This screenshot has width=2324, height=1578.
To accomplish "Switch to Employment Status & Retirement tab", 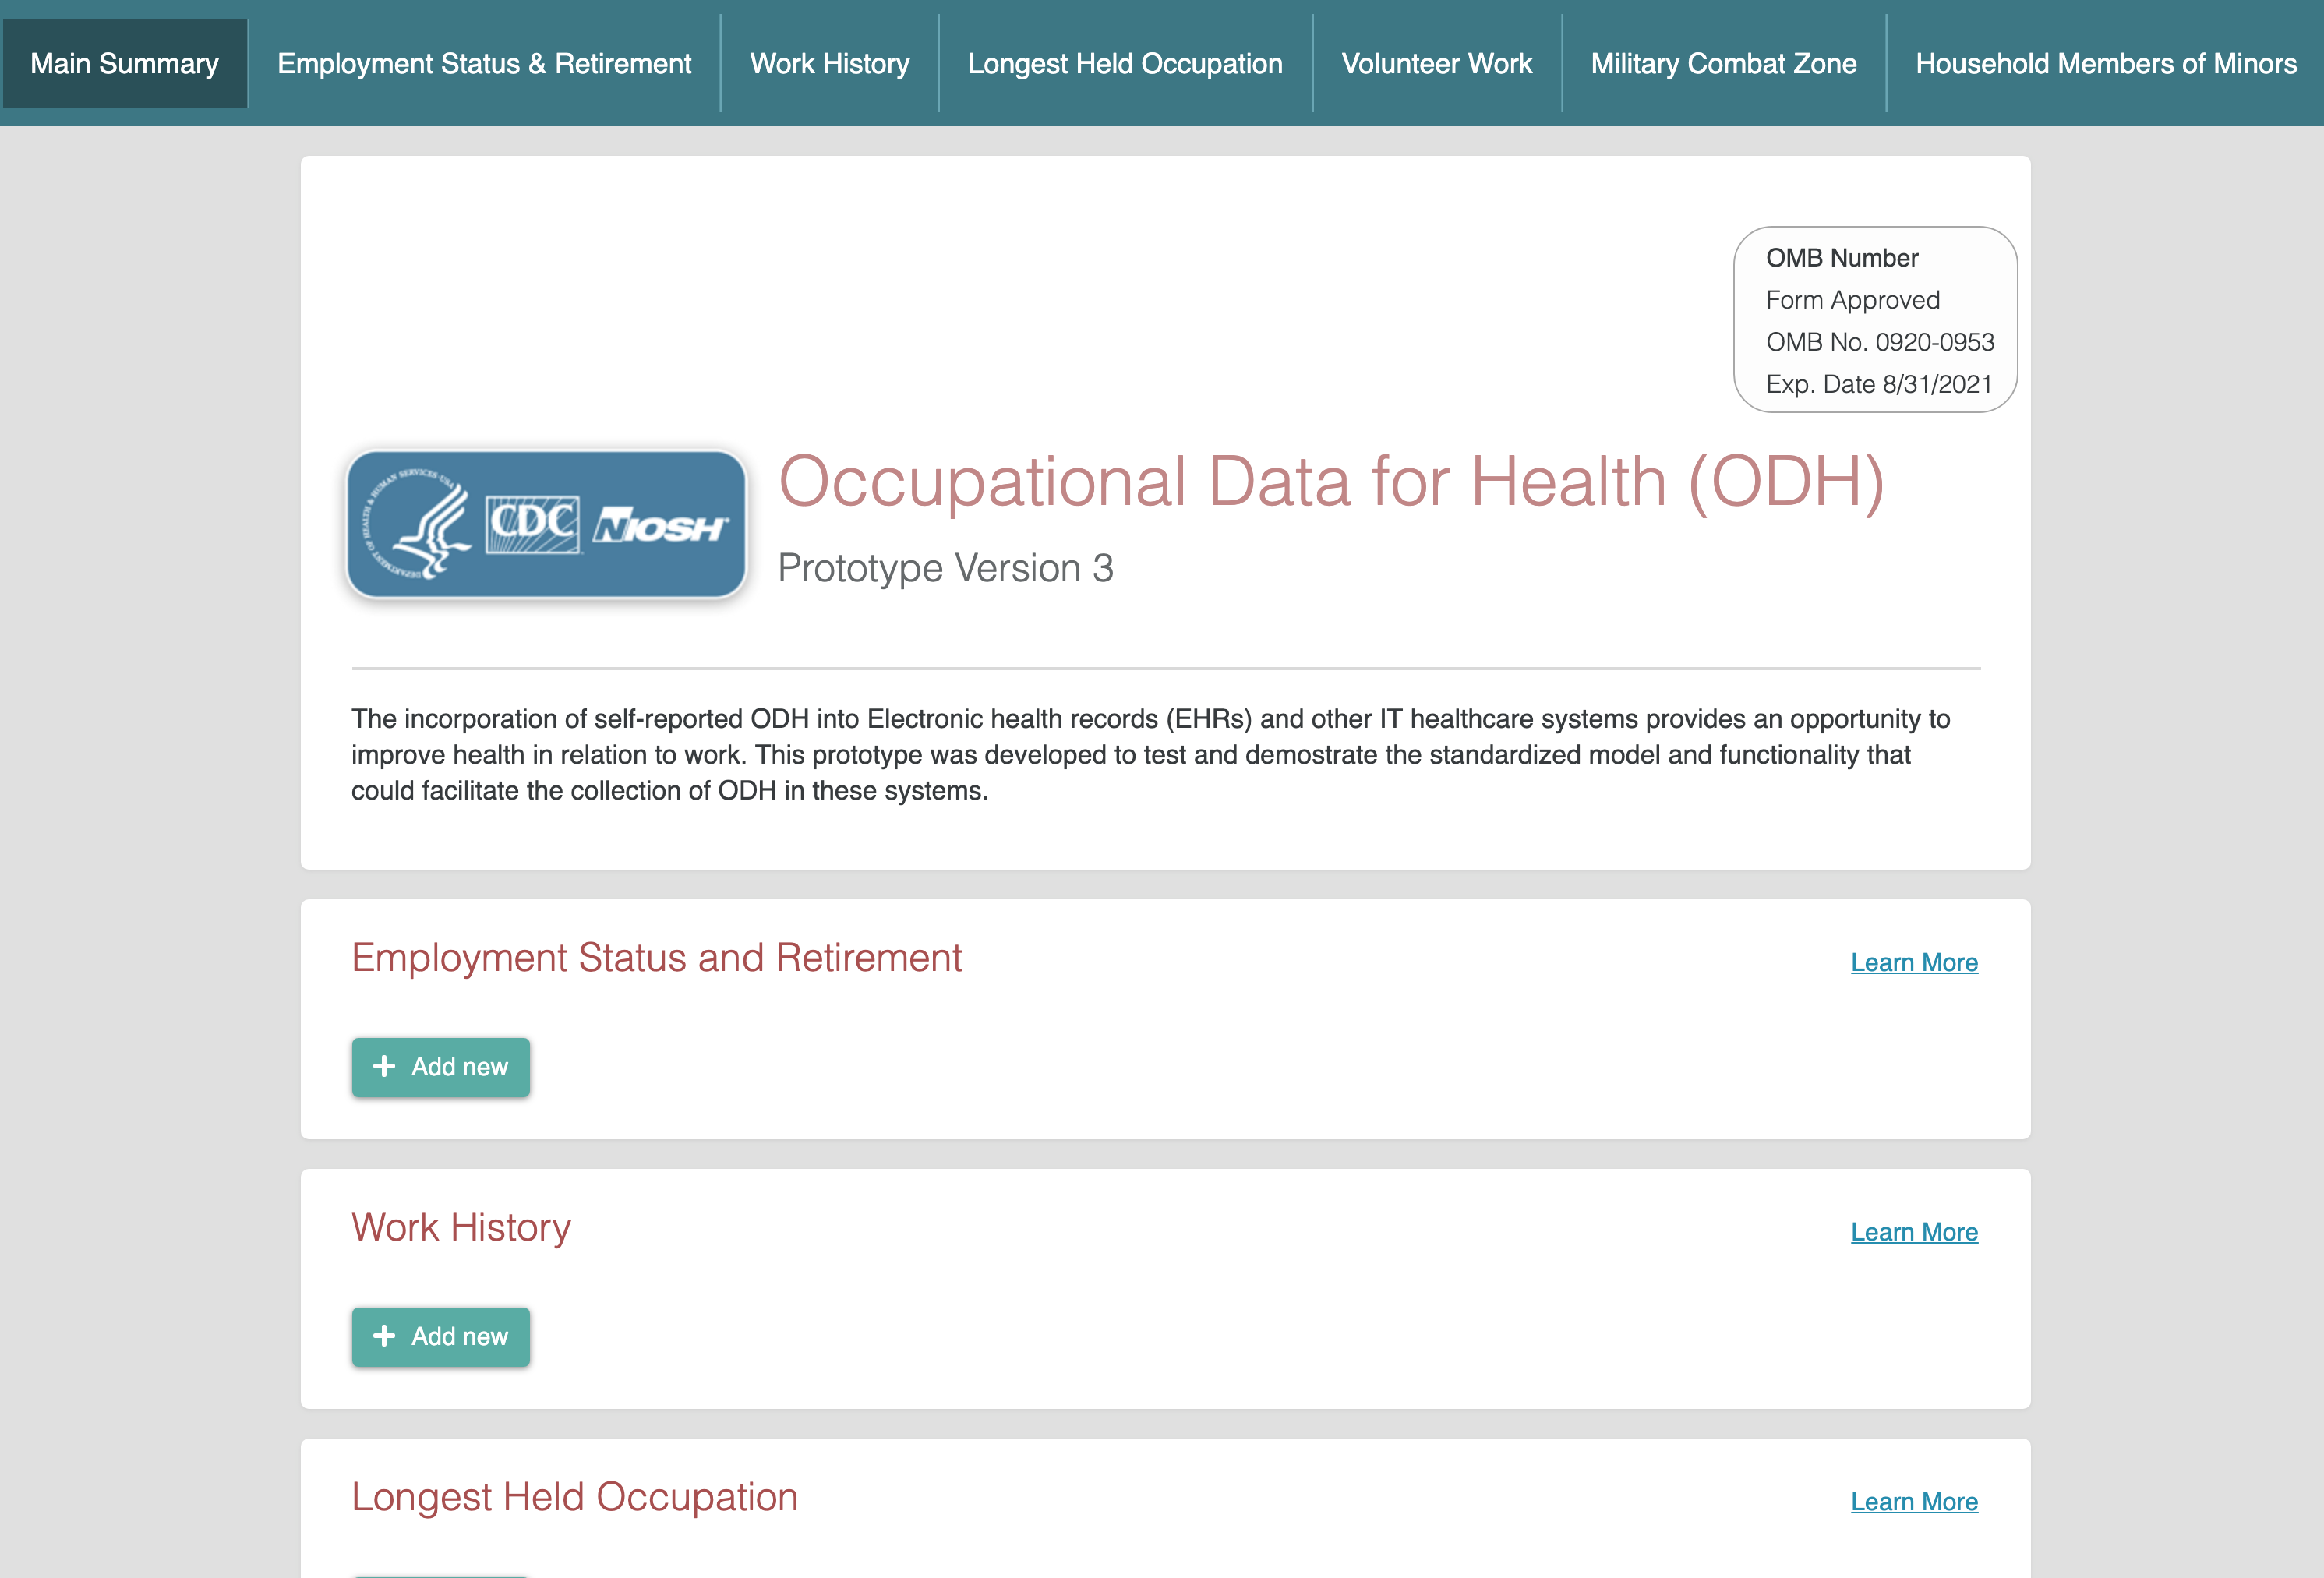I will pos(484,63).
